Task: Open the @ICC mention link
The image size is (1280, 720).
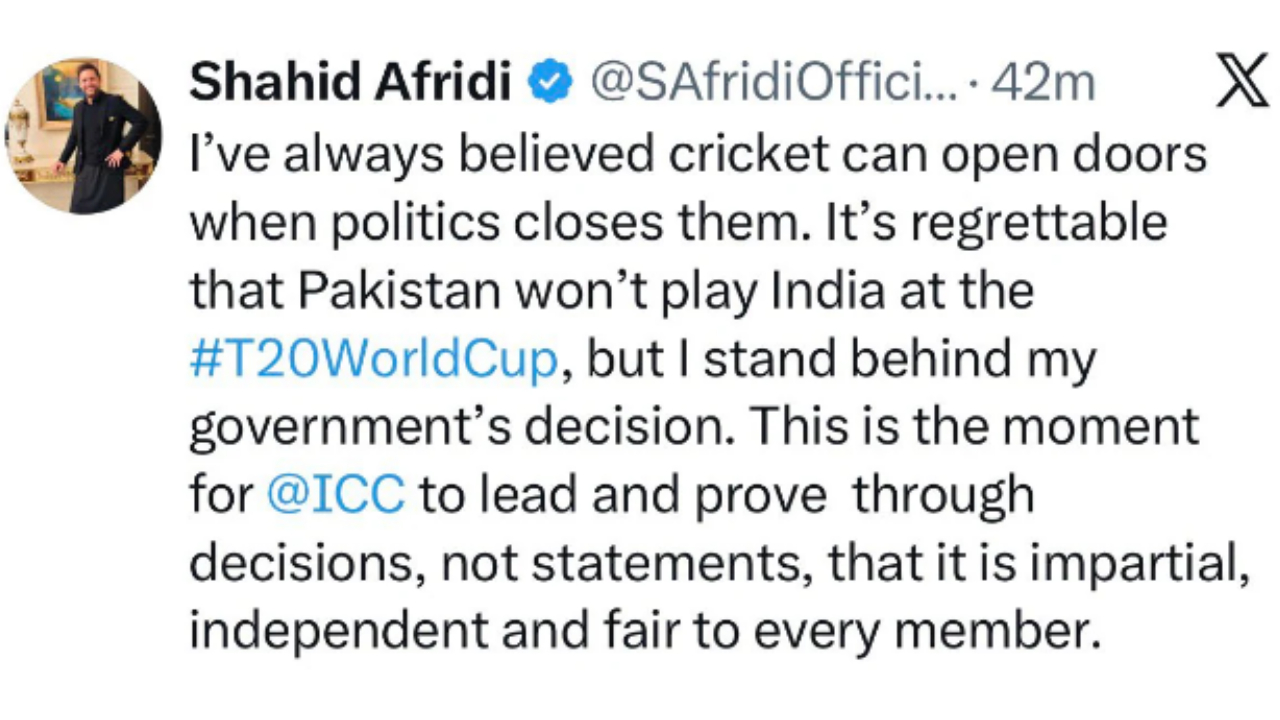Action: (336, 496)
